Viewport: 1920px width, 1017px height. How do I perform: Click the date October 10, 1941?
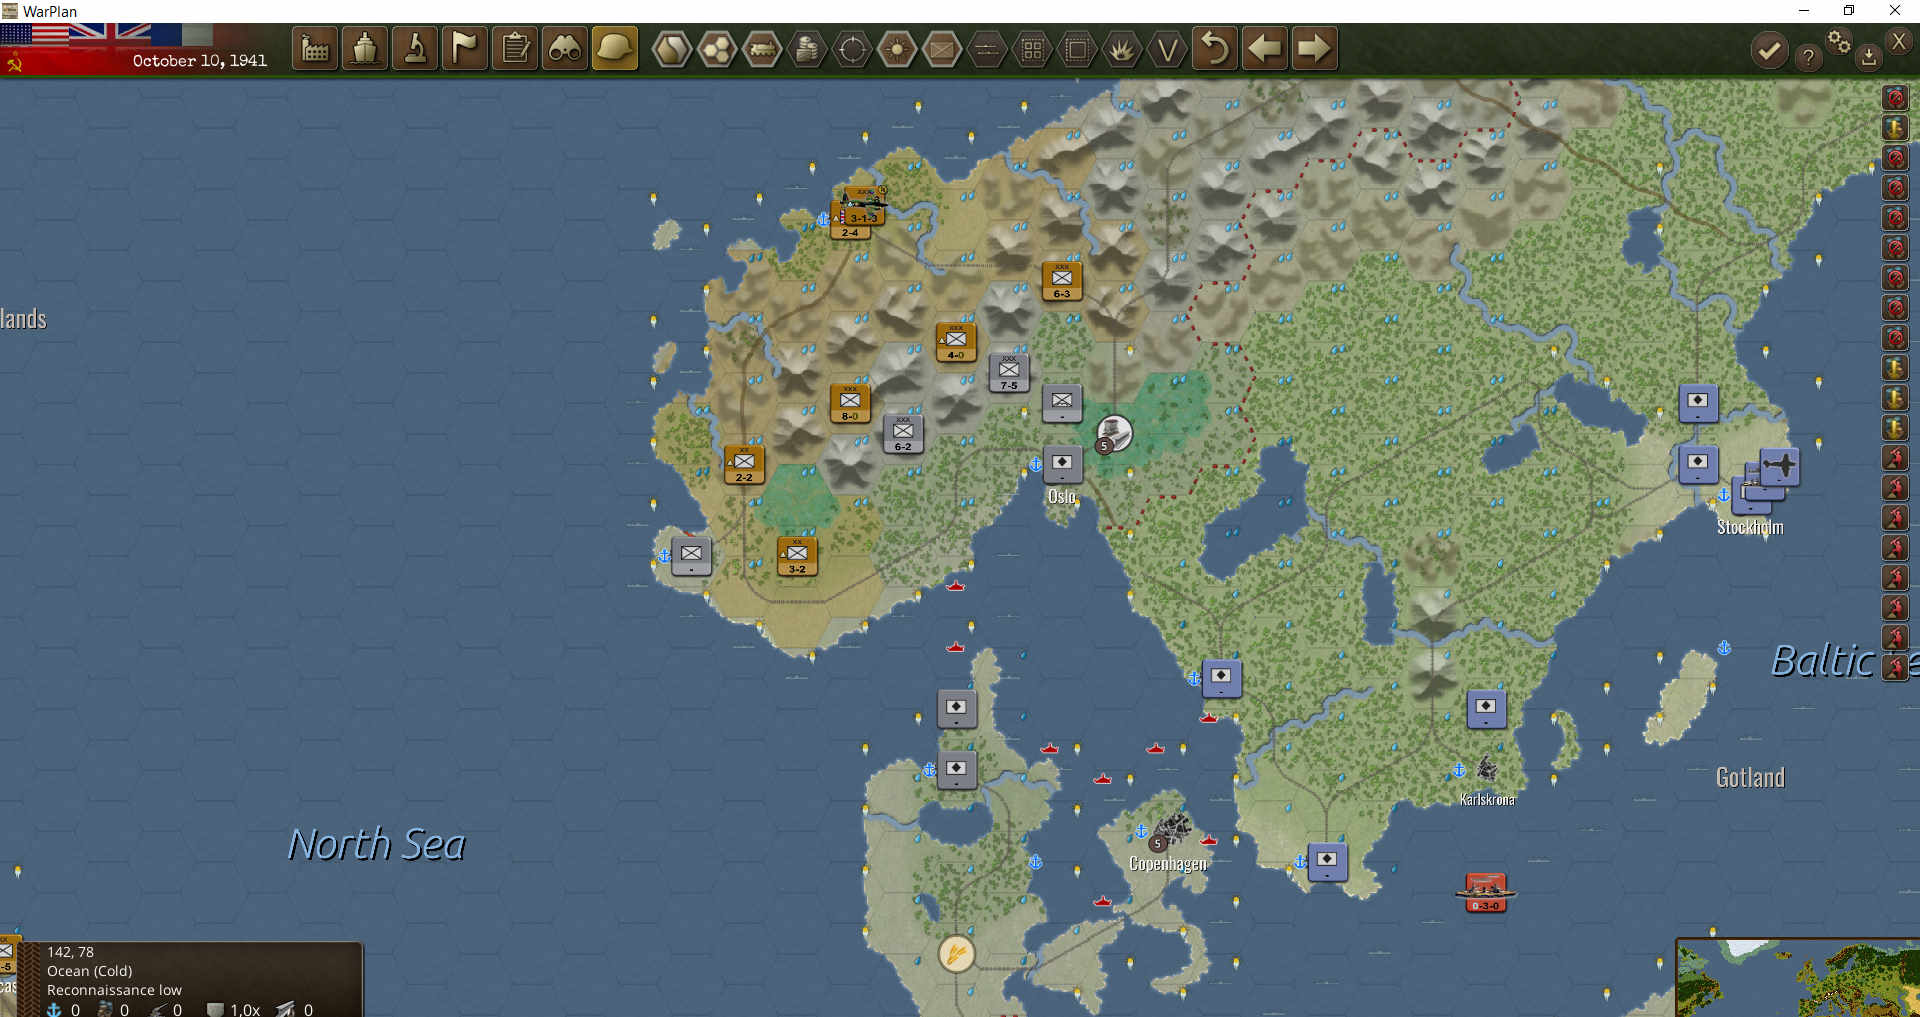[200, 61]
